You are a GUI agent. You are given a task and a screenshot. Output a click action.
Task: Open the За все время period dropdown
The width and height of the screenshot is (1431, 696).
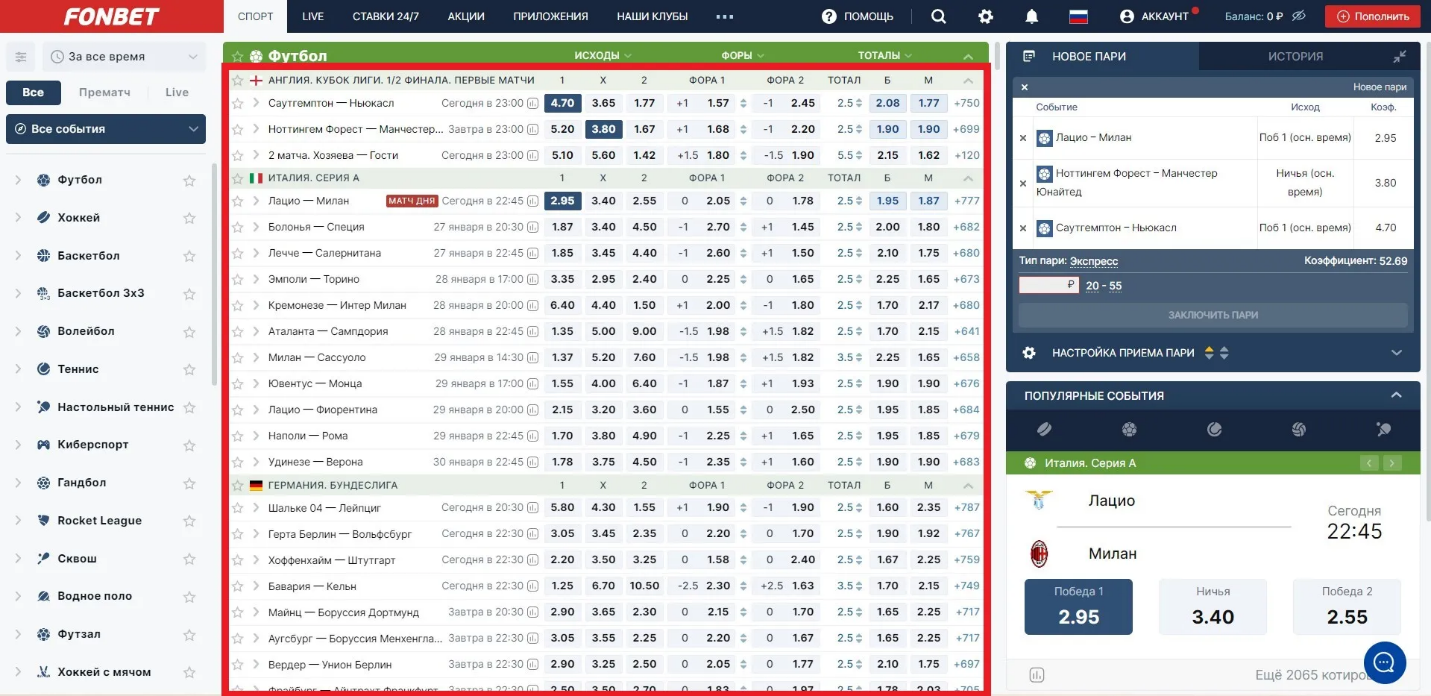pos(124,57)
